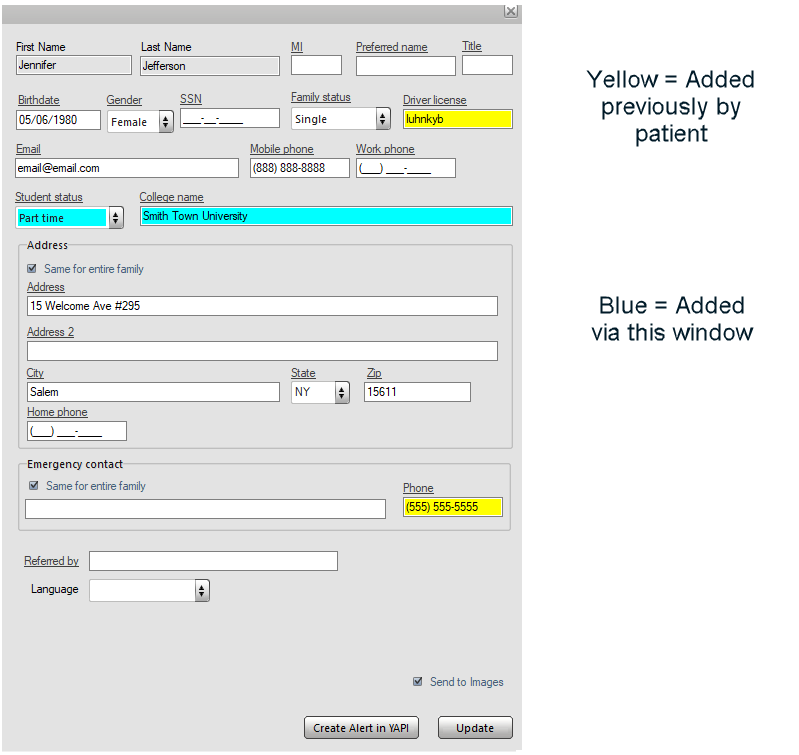
Task: Click the College name field
Action: tap(326, 216)
